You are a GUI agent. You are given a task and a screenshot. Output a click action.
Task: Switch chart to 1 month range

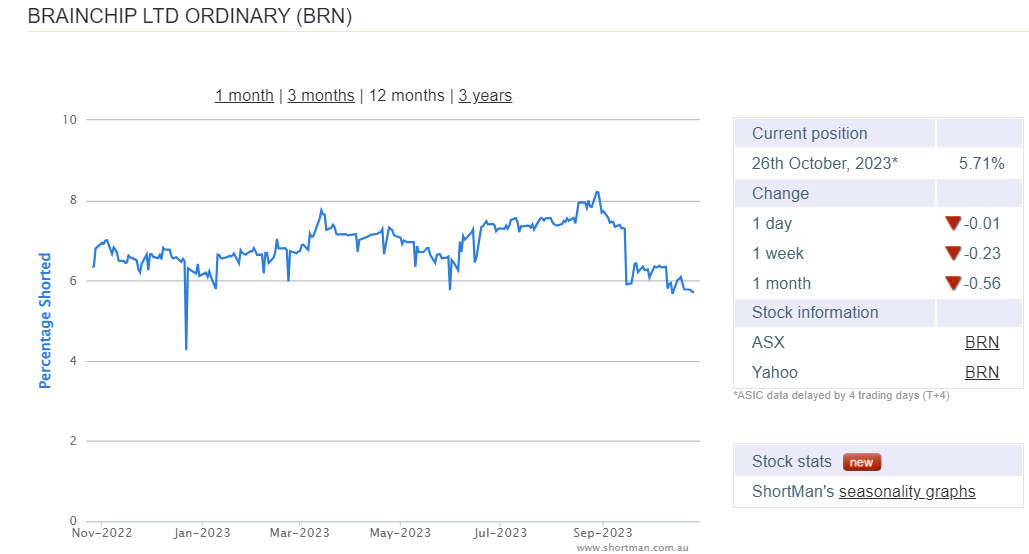tap(244, 96)
